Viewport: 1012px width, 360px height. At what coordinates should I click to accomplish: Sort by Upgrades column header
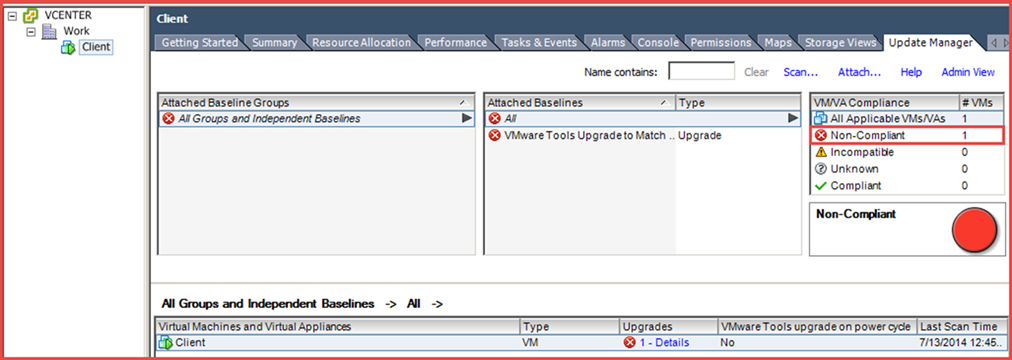point(669,326)
